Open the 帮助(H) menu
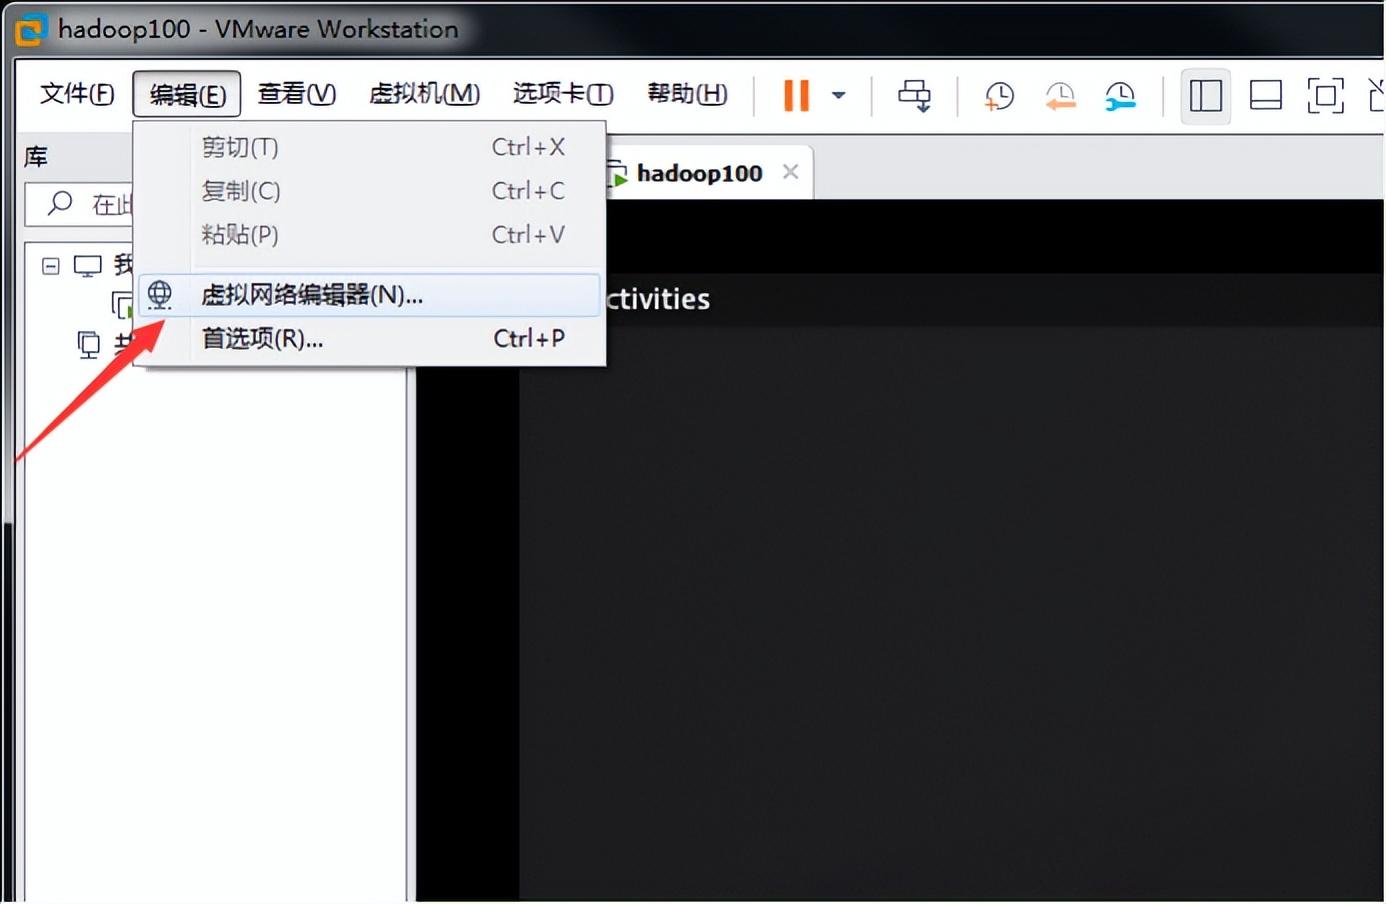This screenshot has height=904, width=1386. pos(687,94)
